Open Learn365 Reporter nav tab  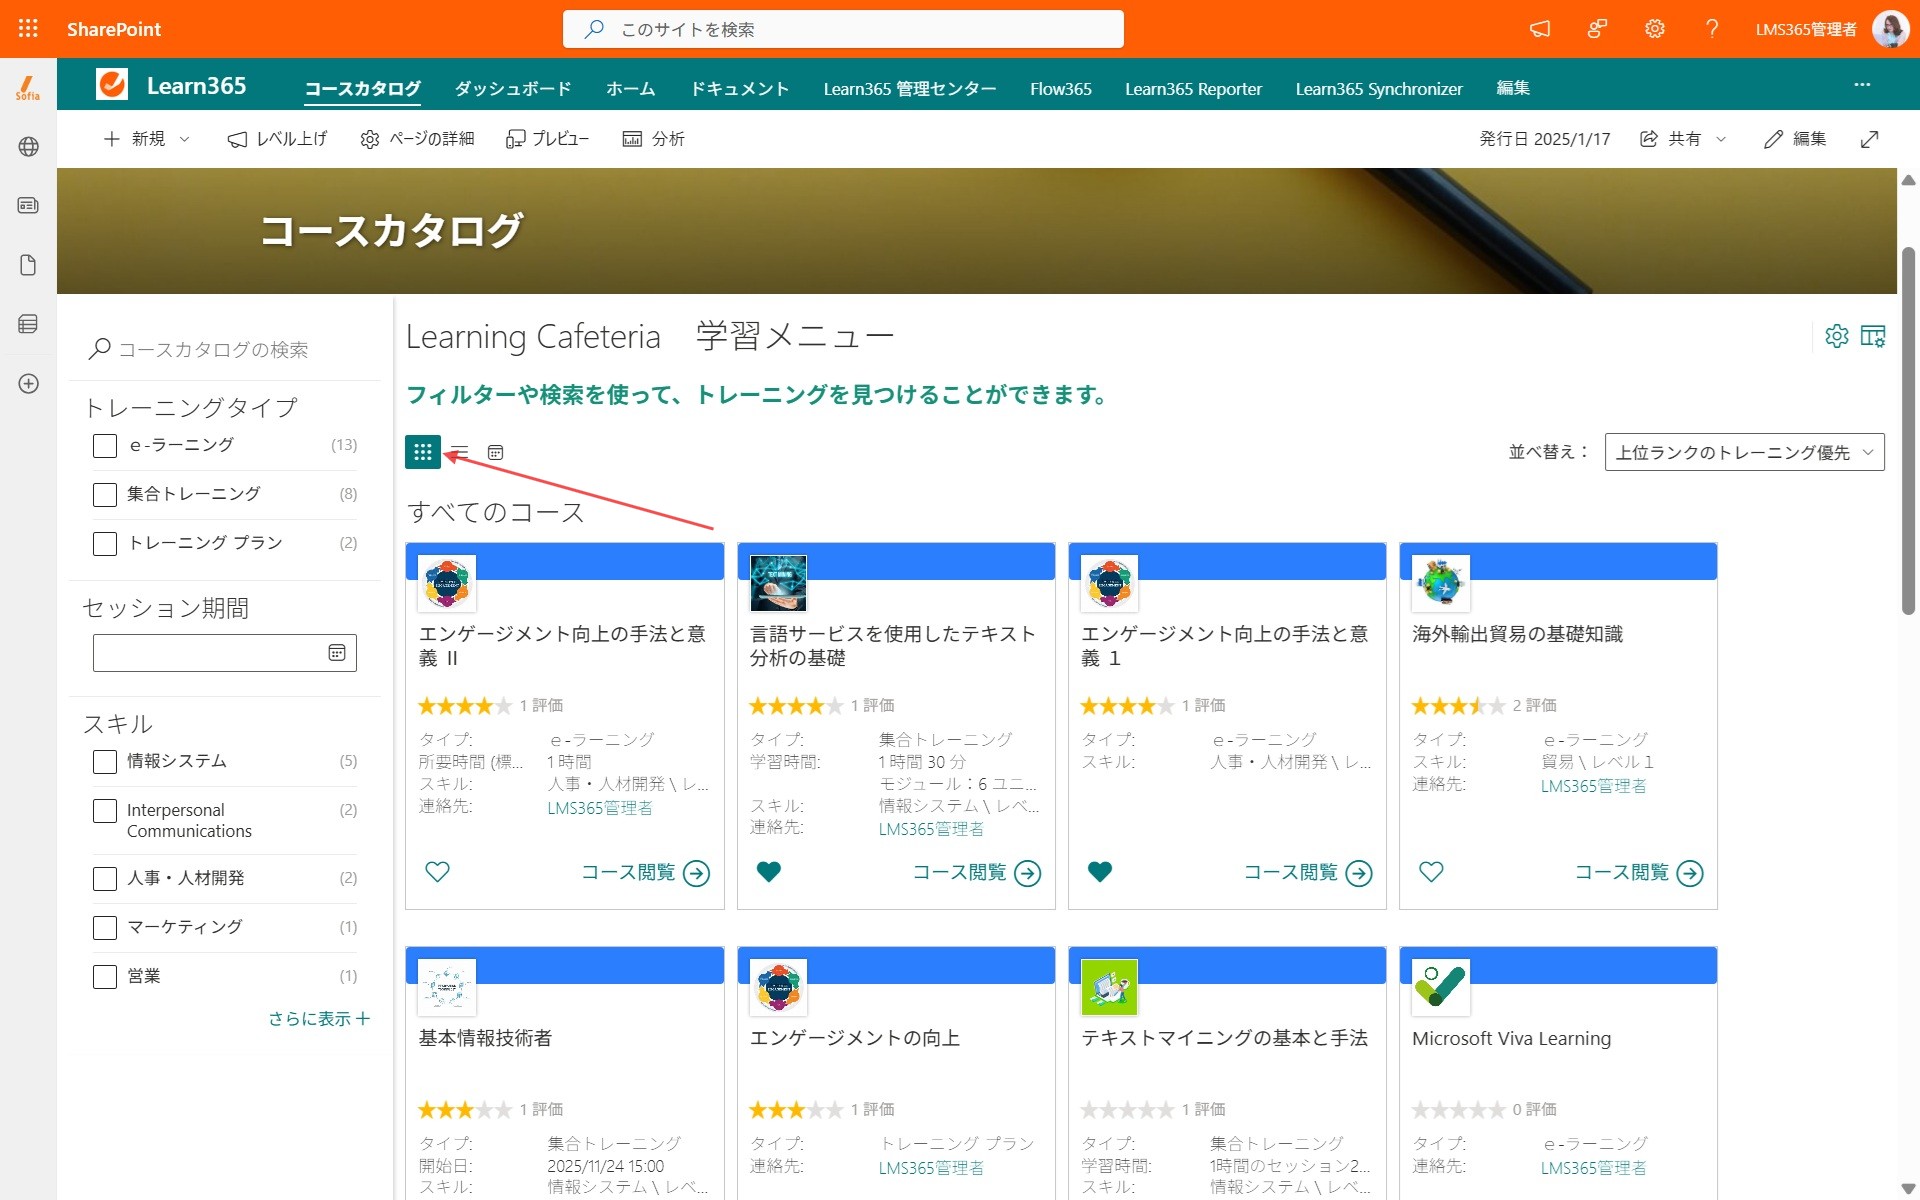coord(1193,88)
